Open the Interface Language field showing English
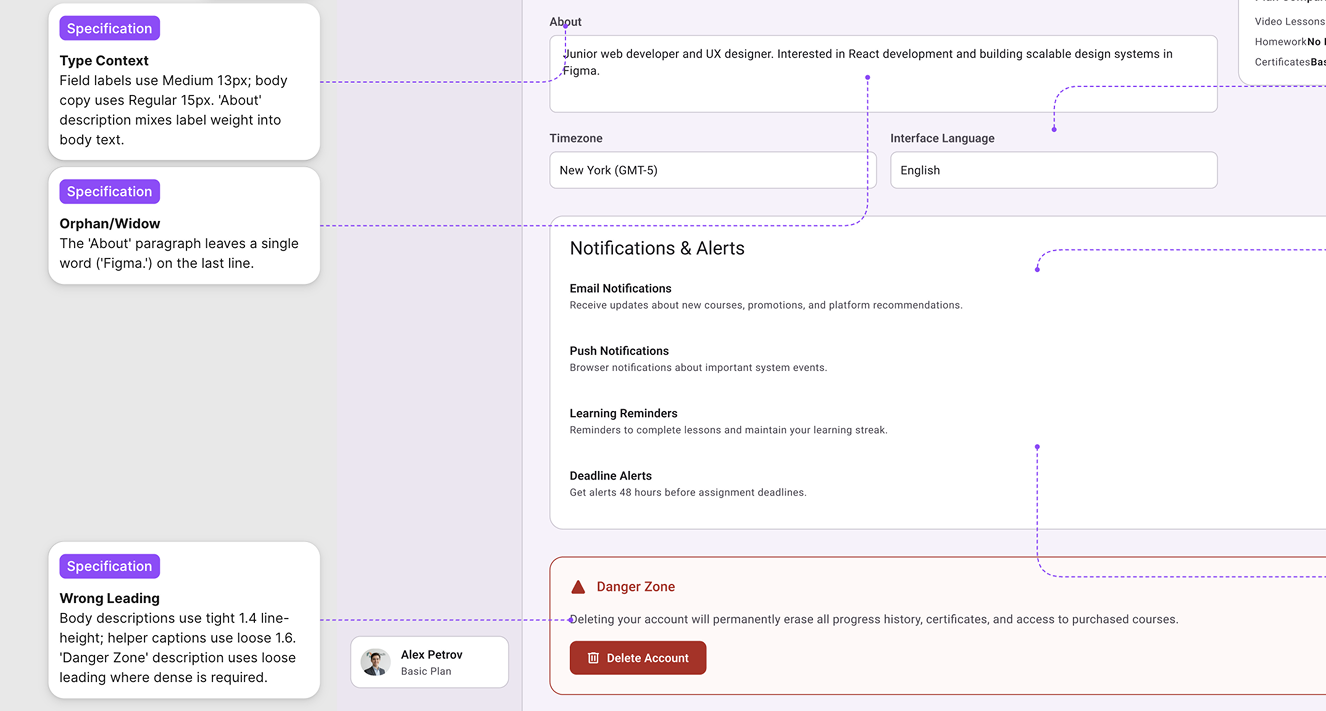The height and width of the screenshot is (711, 1326). pyautogui.click(x=1054, y=170)
